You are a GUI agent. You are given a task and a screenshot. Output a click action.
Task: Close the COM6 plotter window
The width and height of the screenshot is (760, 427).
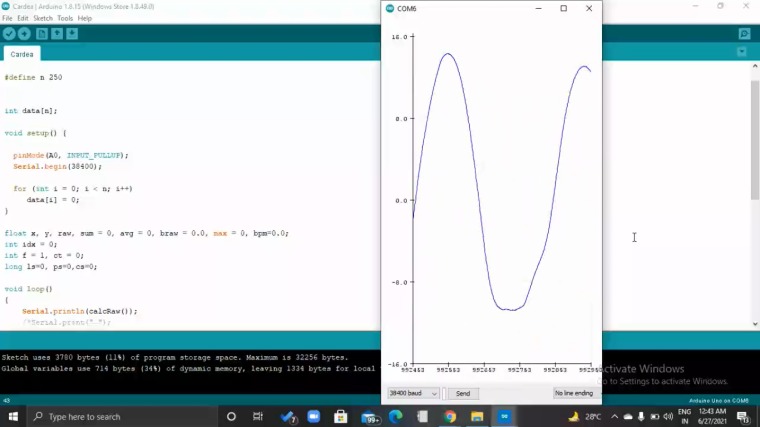pyautogui.click(x=589, y=8)
